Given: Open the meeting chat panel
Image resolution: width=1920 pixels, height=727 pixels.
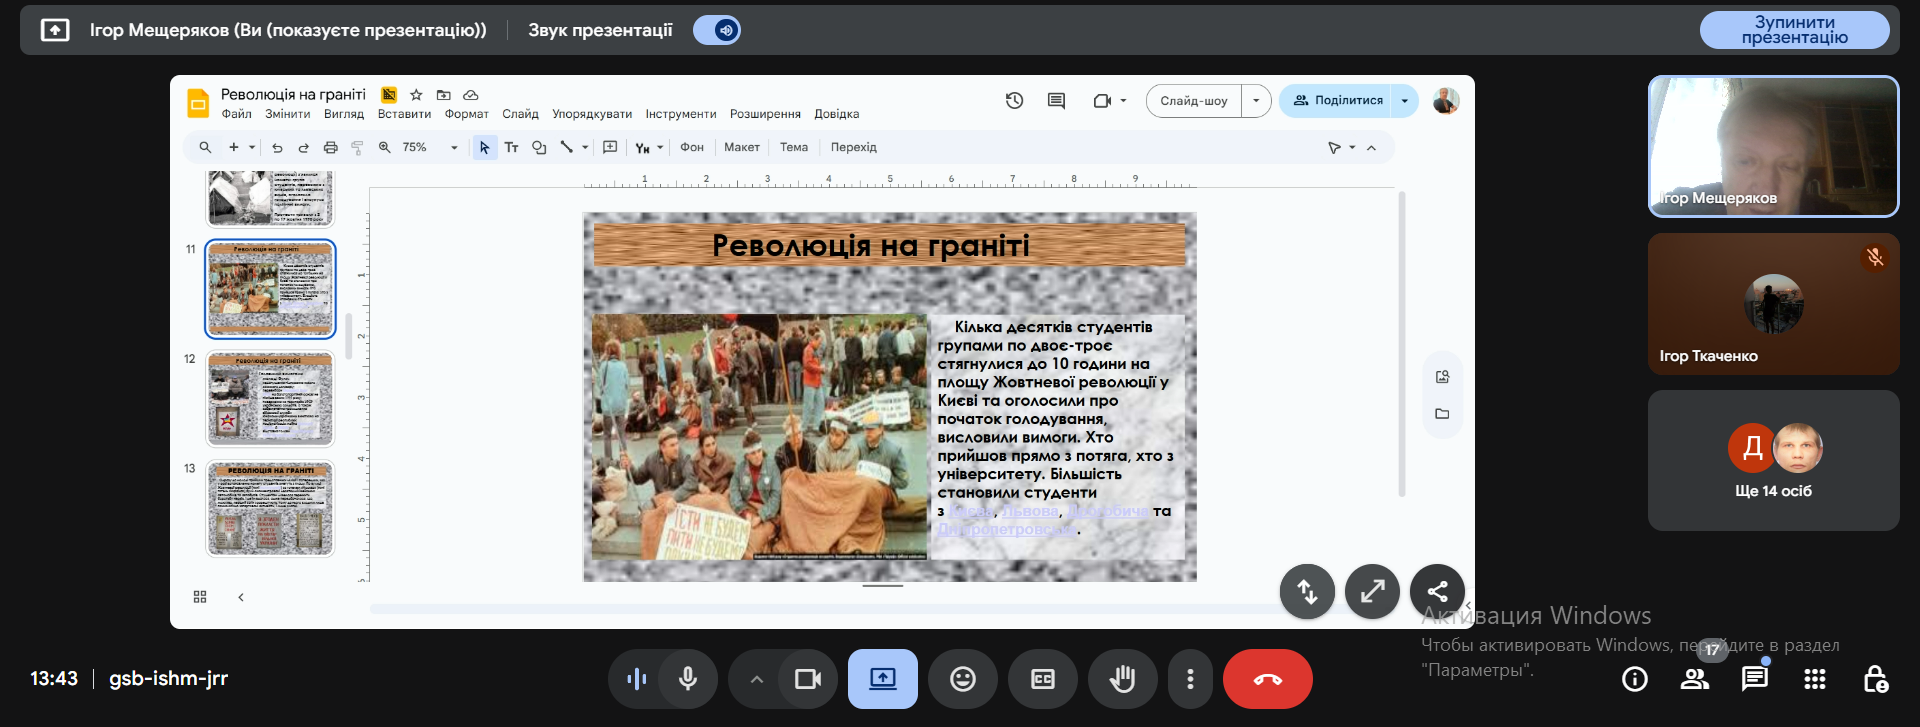Looking at the screenshot, I should click(x=1754, y=679).
